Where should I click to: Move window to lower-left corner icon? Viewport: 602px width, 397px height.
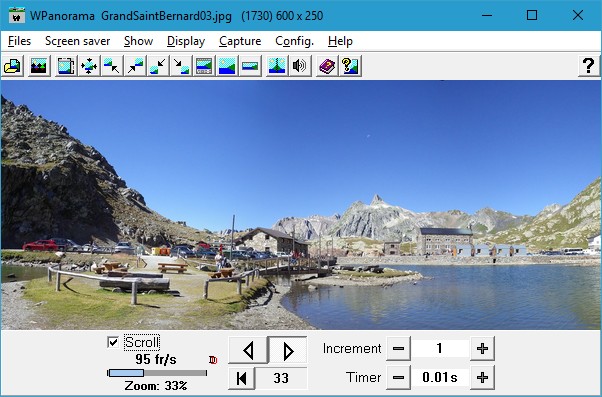[158, 66]
